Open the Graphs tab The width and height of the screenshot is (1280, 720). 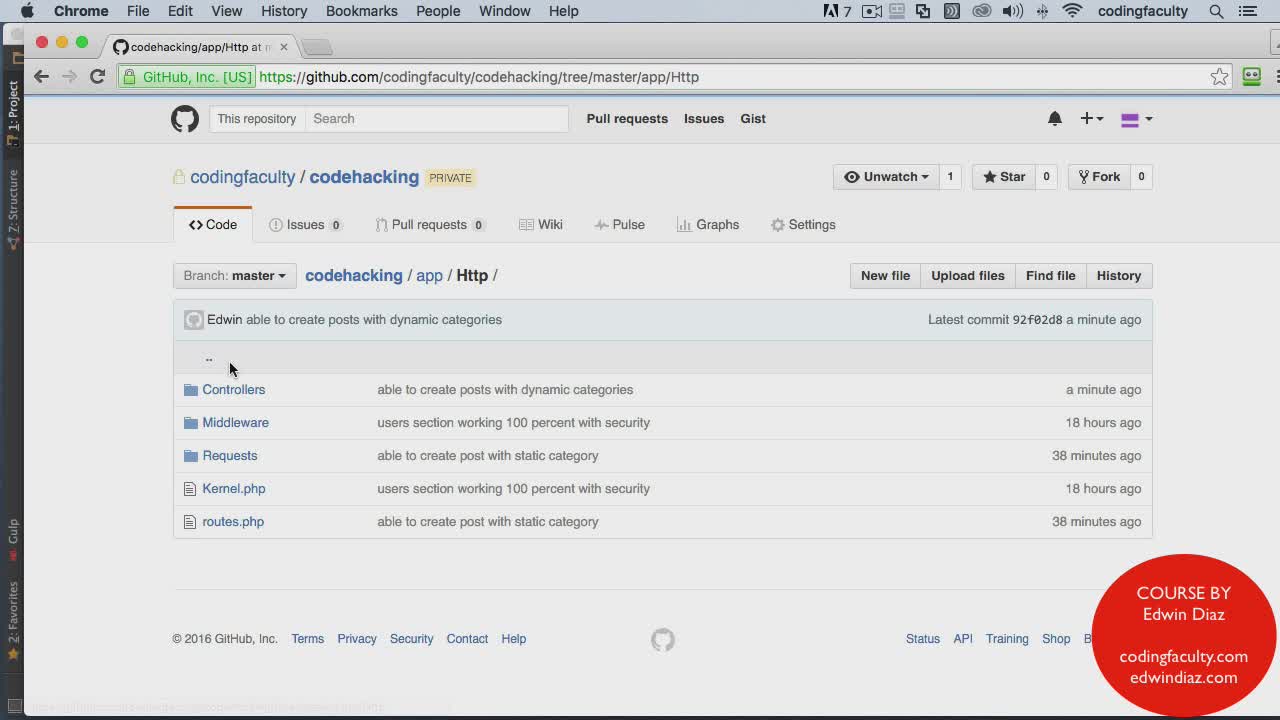[x=708, y=225]
